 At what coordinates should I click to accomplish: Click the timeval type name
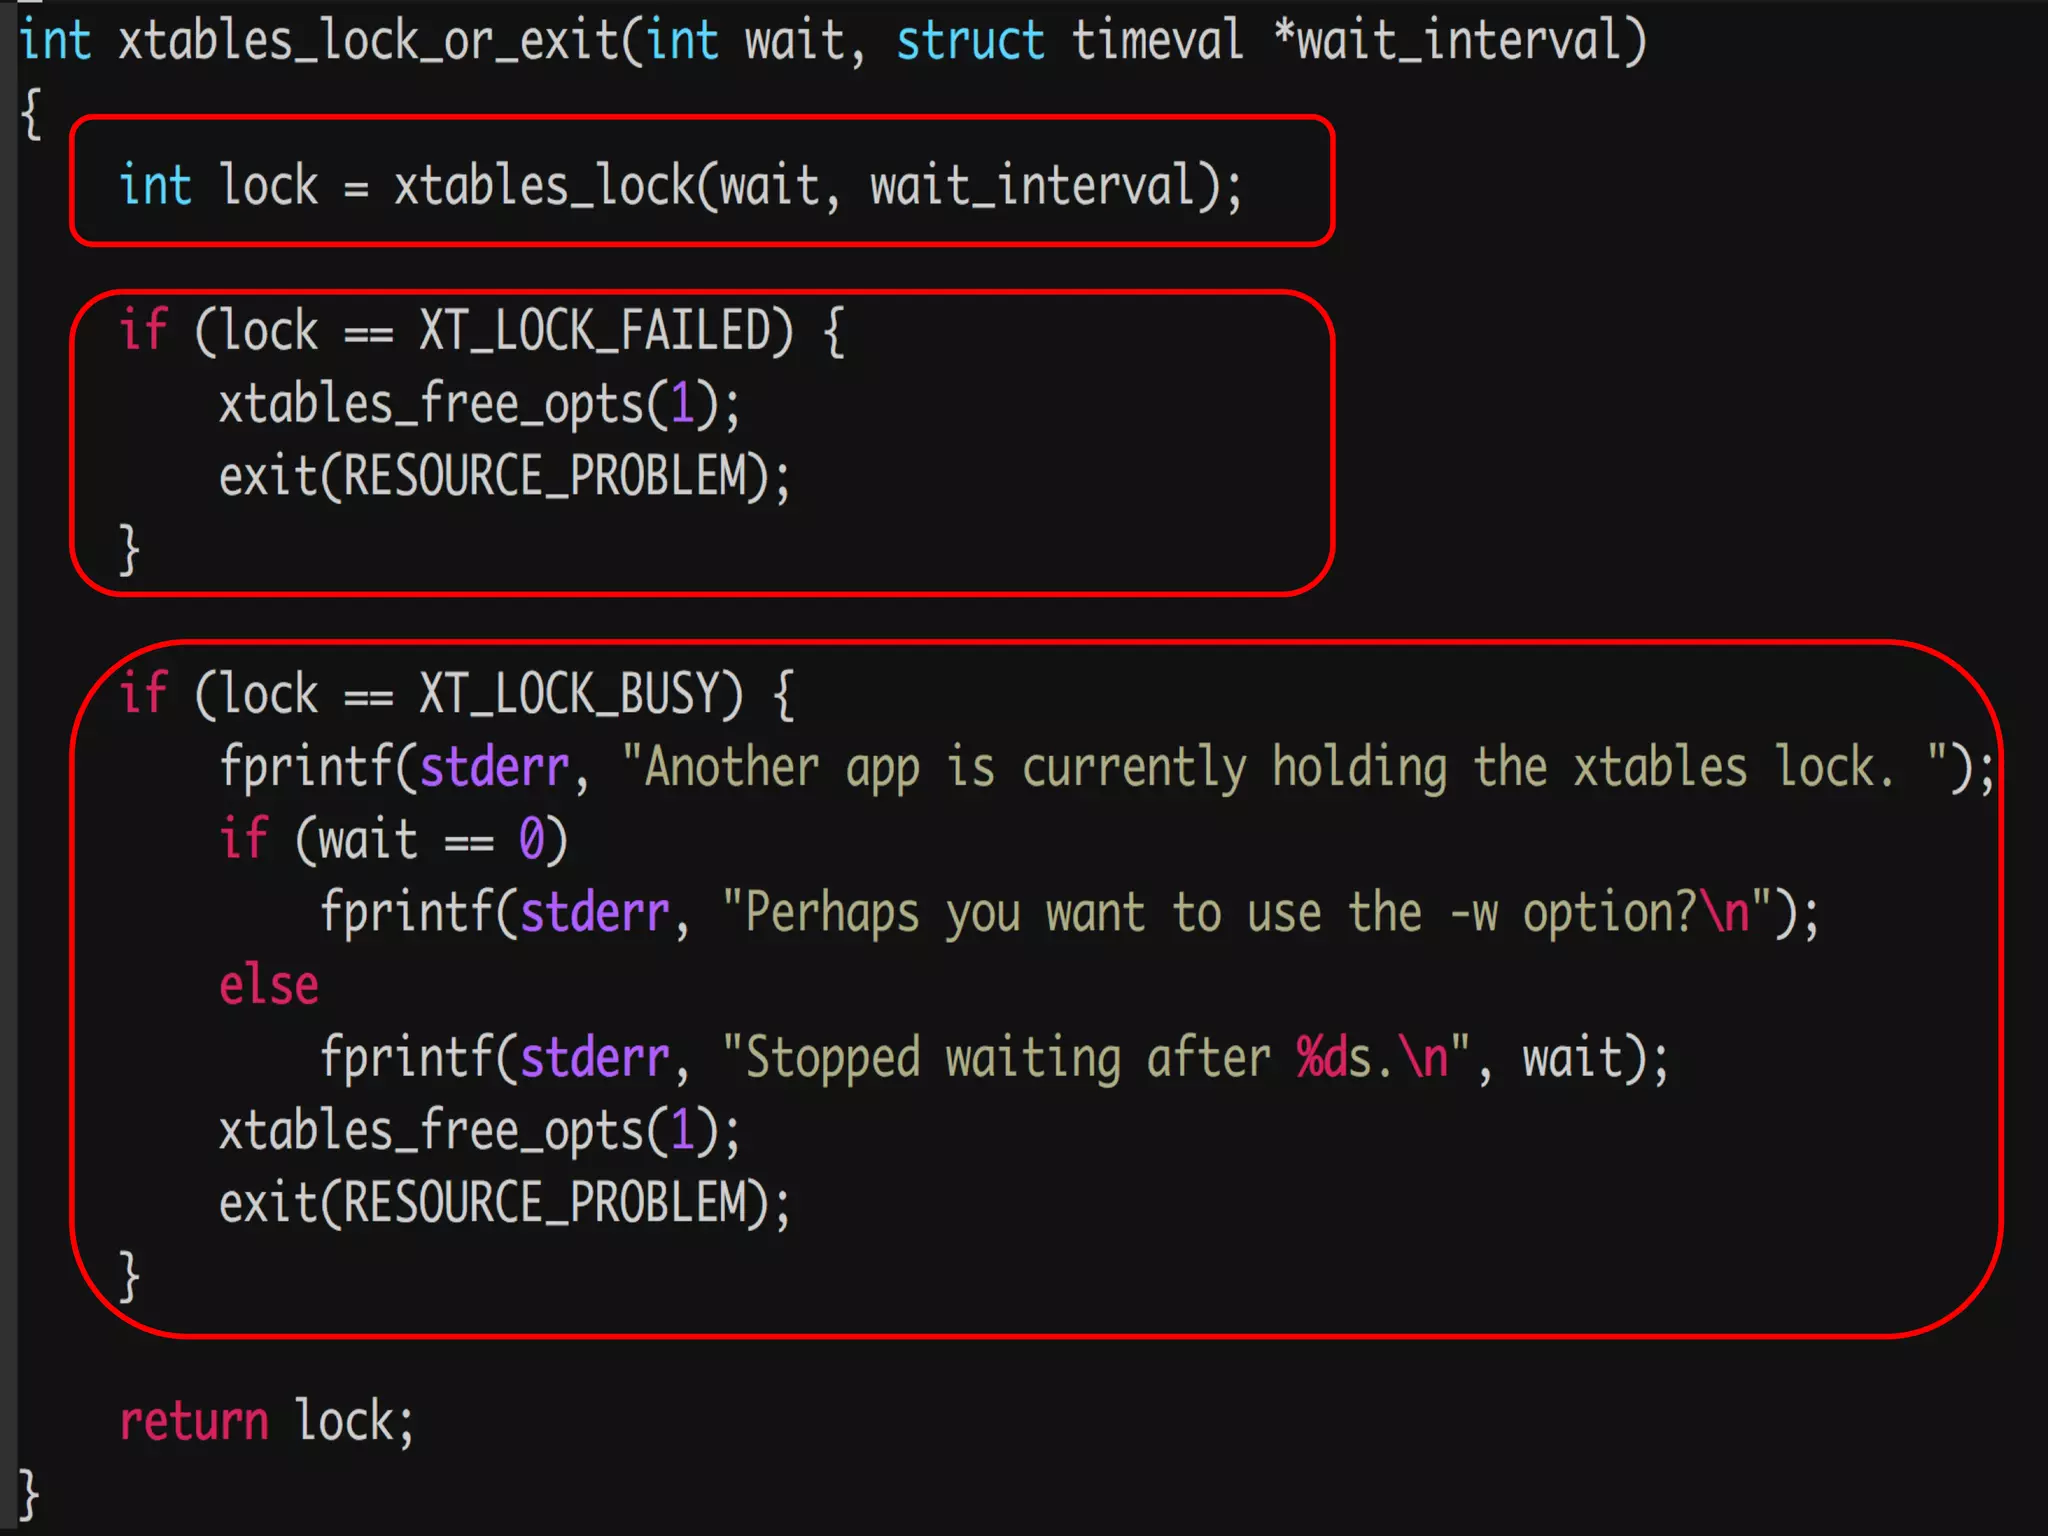coord(1157,42)
